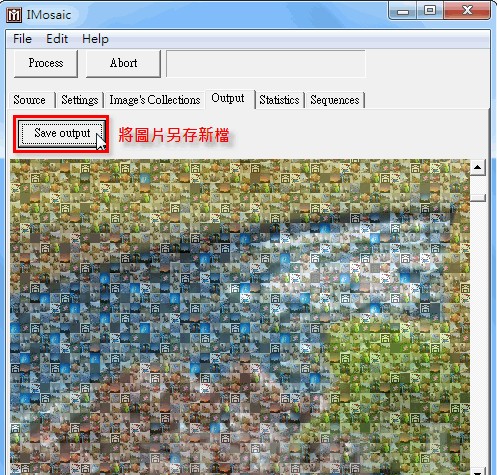This screenshot has width=497, height=475.
Task: Click the scrollbar down arrow at bottom
Action: click(x=477, y=471)
